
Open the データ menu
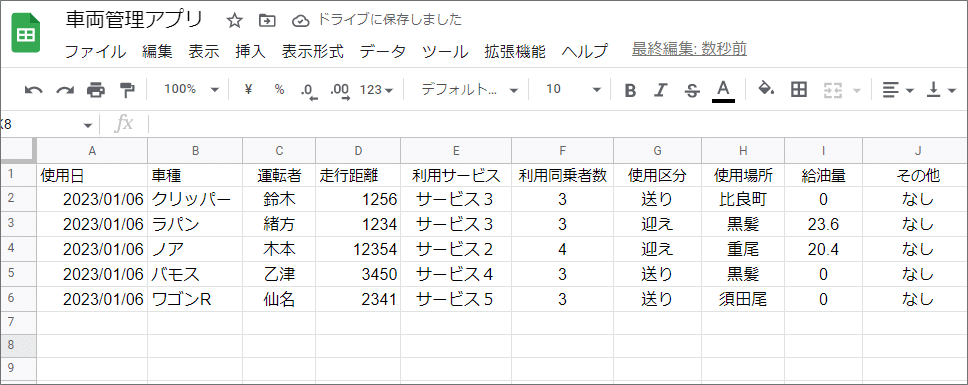(x=383, y=51)
